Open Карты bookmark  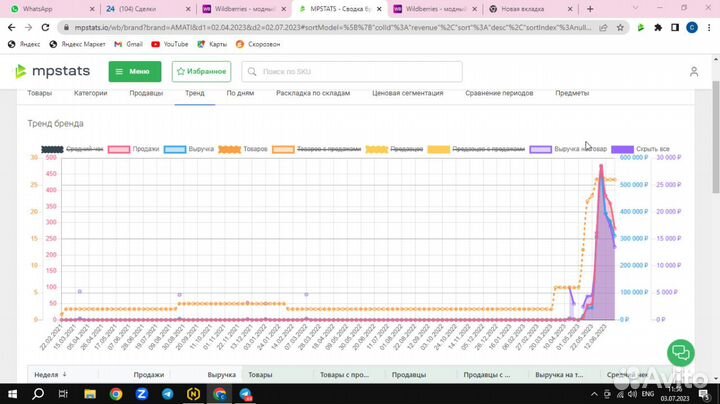coord(212,44)
